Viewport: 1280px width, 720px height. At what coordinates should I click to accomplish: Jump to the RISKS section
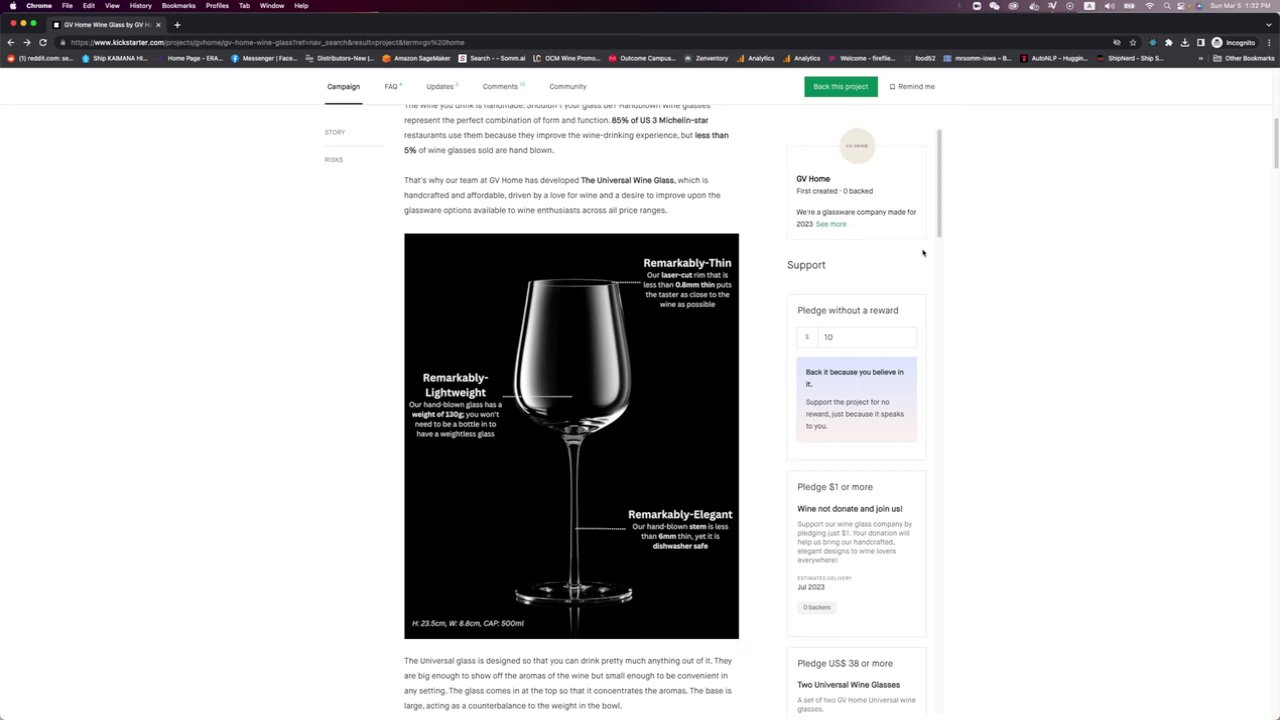333,159
